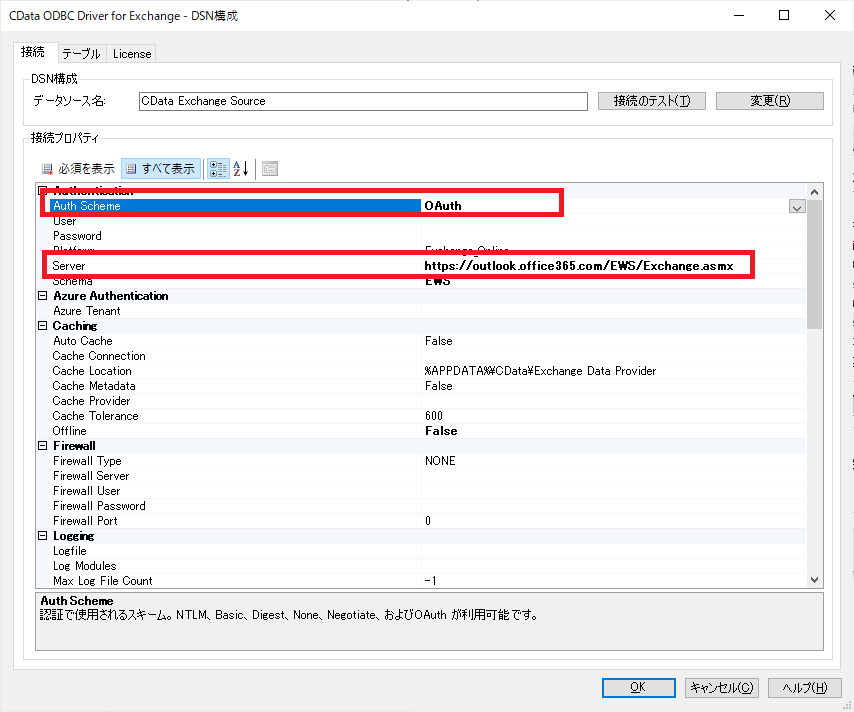Click the ヘルプ(H) button

point(804,687)
